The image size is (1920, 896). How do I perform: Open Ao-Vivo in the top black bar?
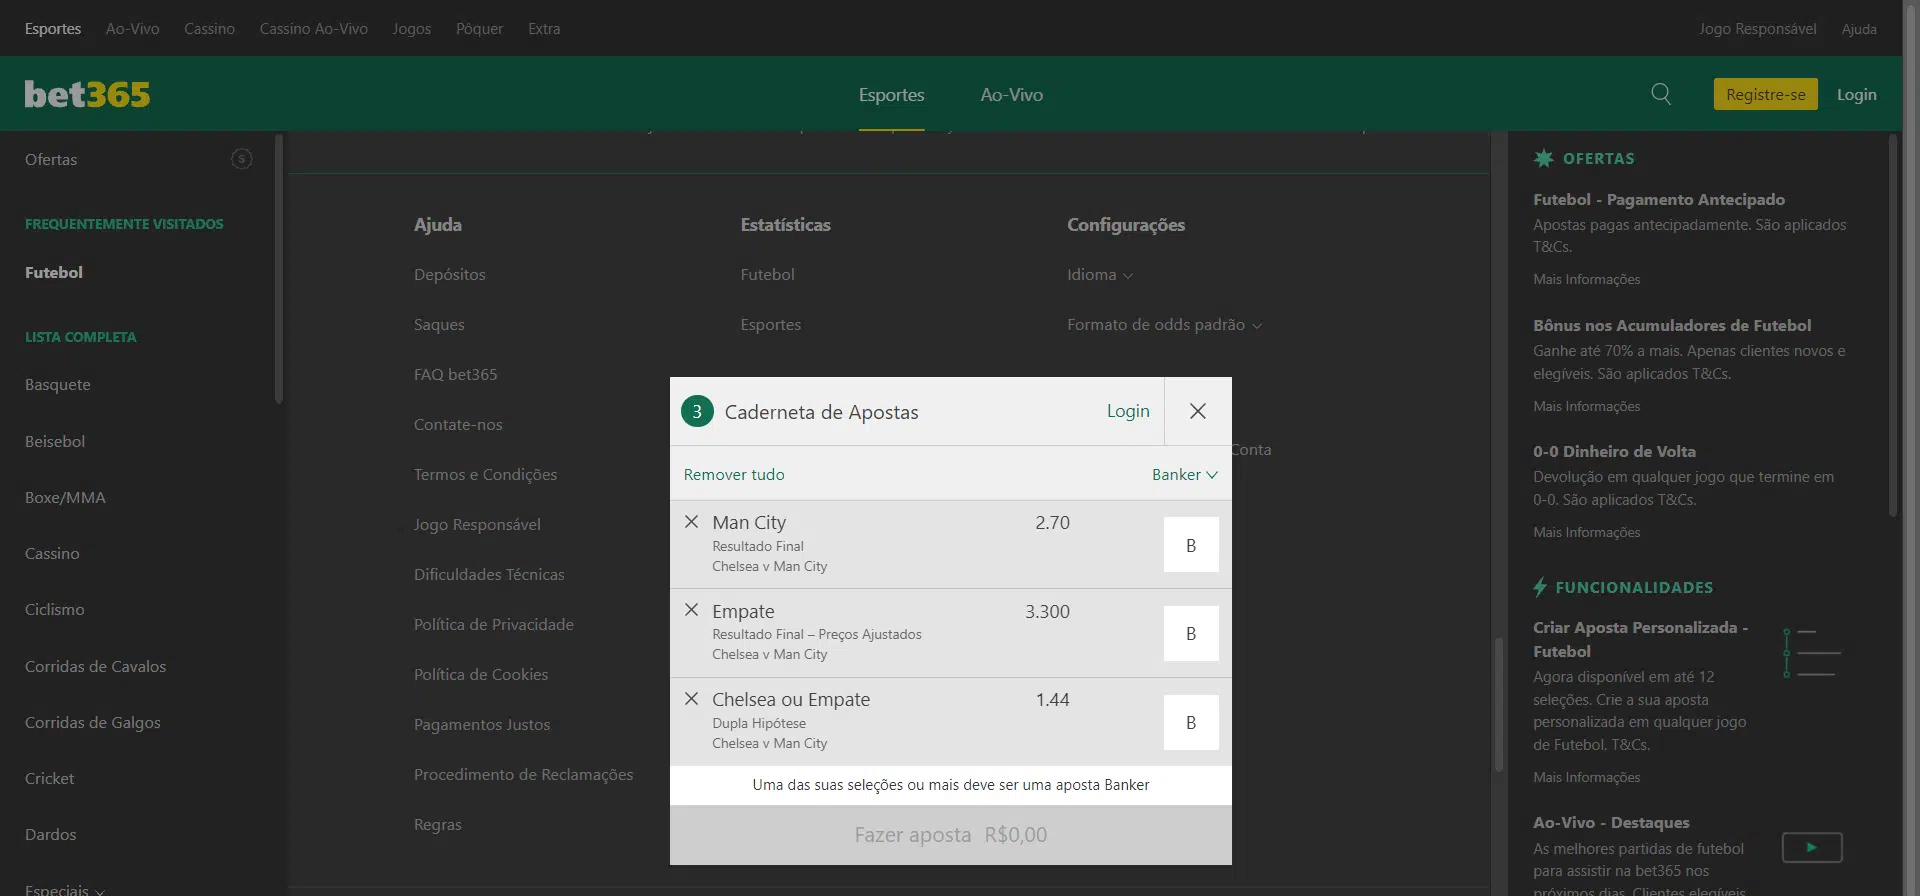pos(133,29)
